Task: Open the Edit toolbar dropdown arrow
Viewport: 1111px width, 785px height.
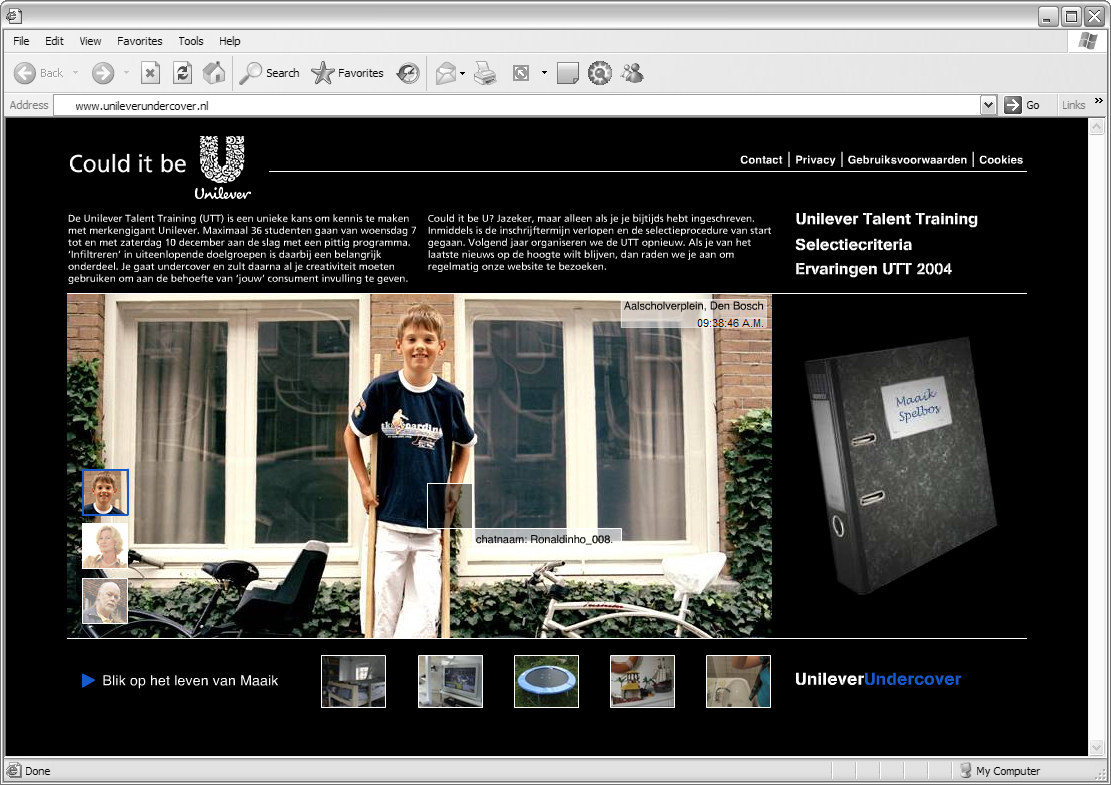Action: coord(544,73)
